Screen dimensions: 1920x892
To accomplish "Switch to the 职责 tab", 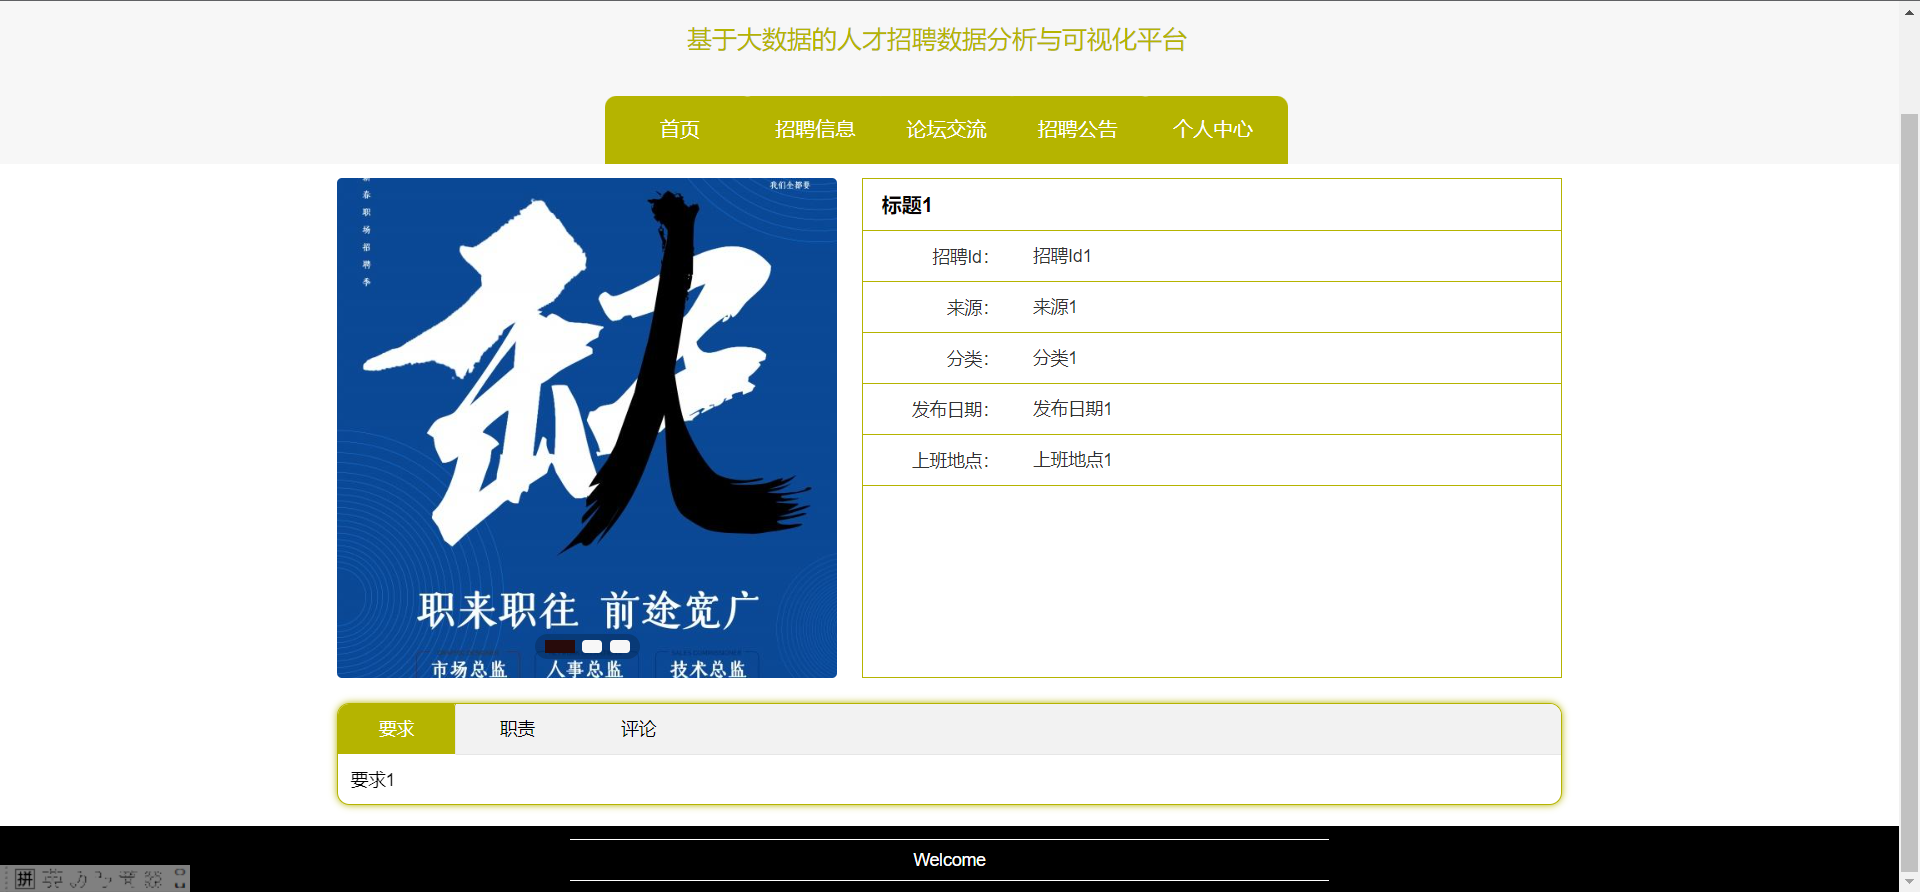I will [x=517, y=729].
